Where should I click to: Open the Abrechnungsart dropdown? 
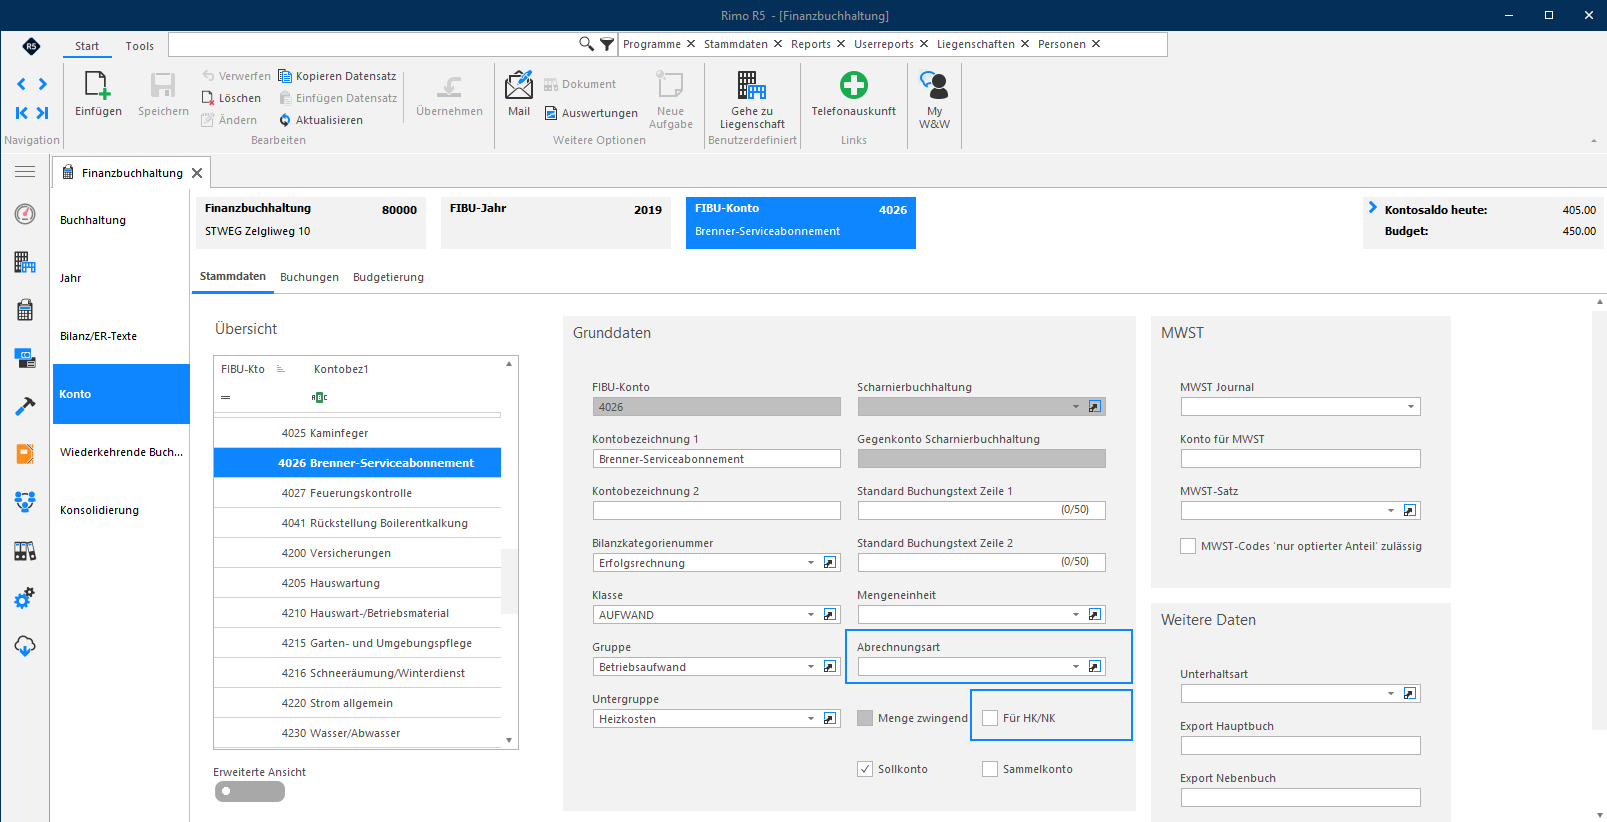pos(1076,667)
